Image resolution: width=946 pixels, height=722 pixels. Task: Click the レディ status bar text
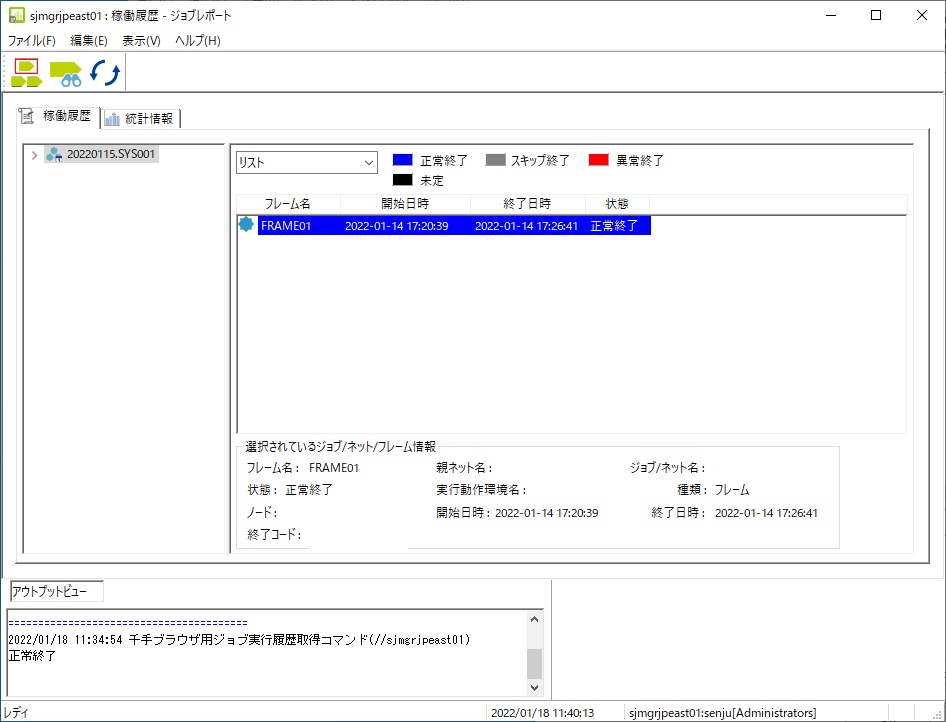16,713
